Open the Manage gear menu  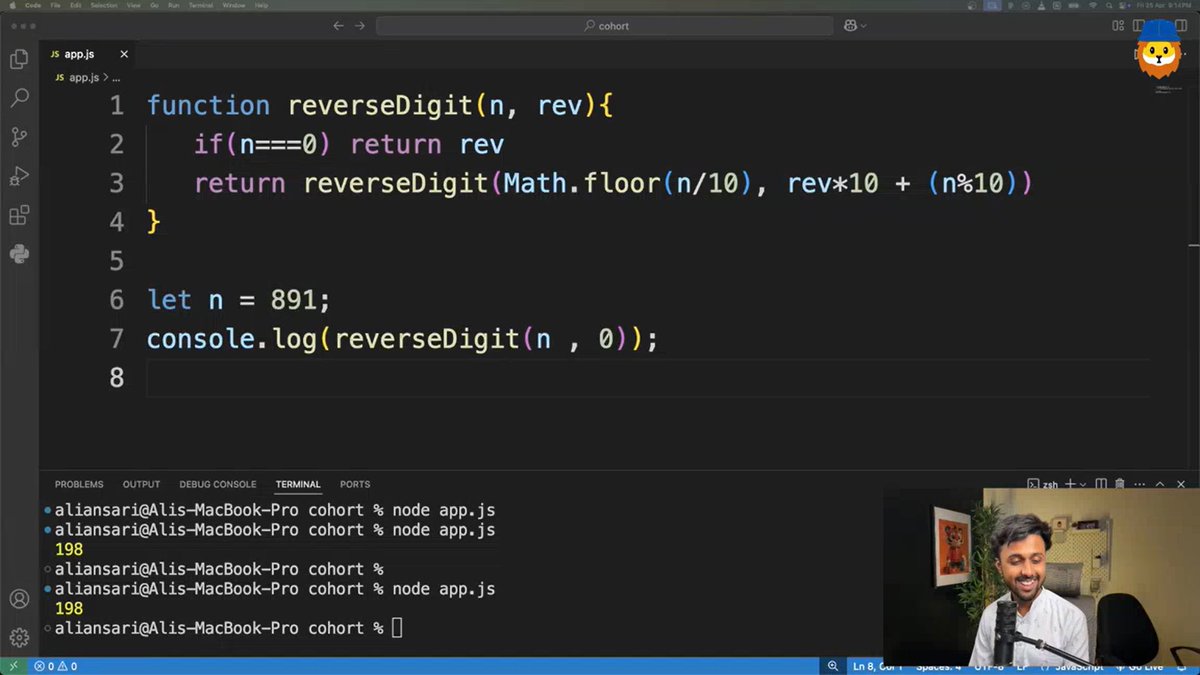point(19,637)
